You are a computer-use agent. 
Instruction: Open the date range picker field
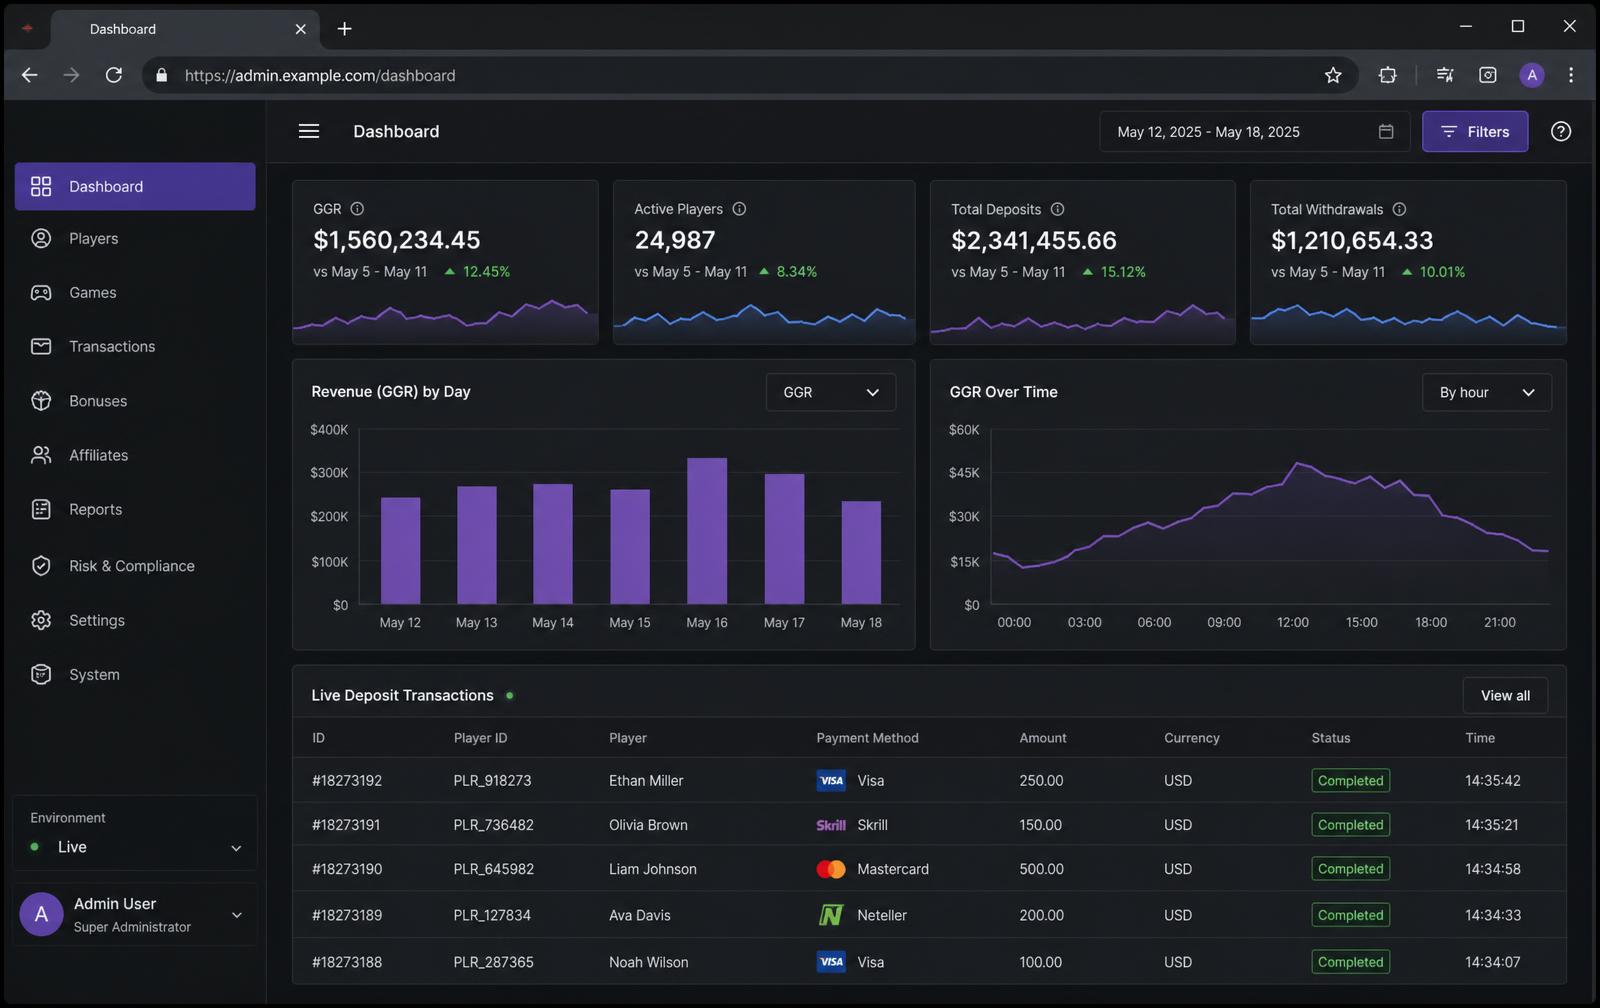coord(1254,131)
